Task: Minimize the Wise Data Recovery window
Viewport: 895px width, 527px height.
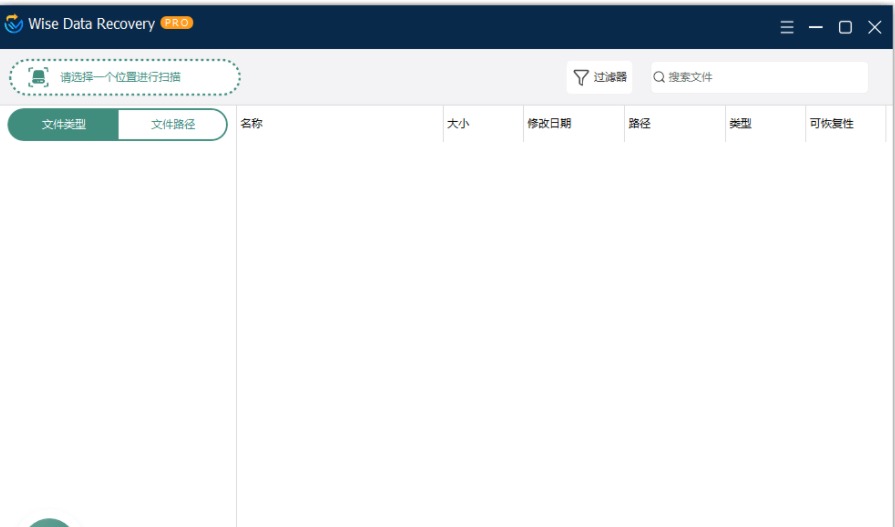Action: tap(816, 27)
